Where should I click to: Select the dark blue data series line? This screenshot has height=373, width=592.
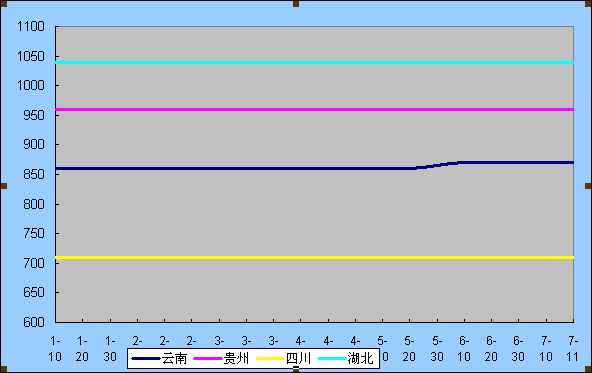314,168
